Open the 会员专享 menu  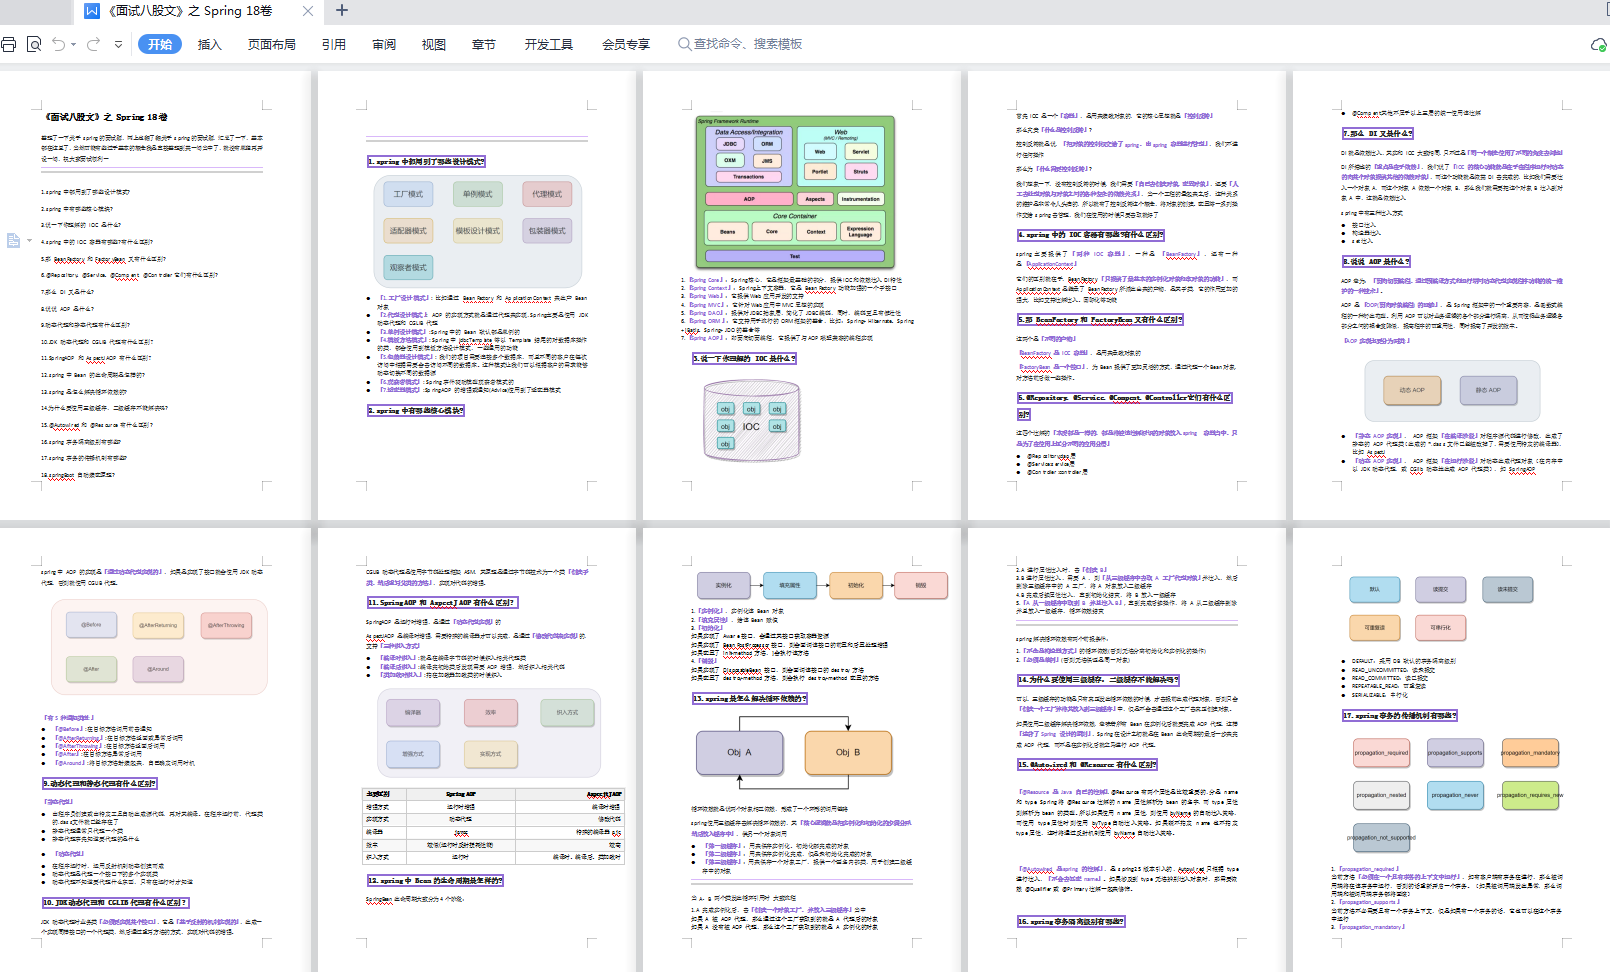tap(625, 44)
